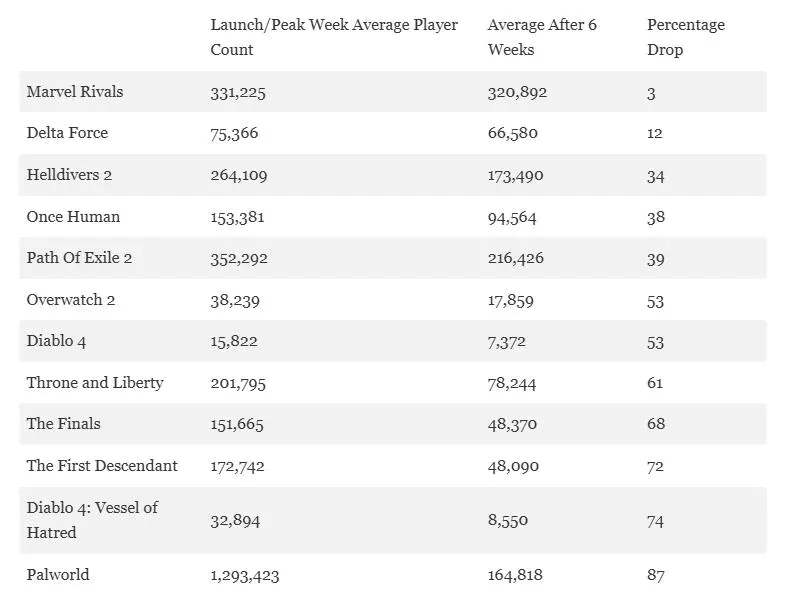
Task: Select the Average After 6 Weeks header
Action: click(542, 37)
